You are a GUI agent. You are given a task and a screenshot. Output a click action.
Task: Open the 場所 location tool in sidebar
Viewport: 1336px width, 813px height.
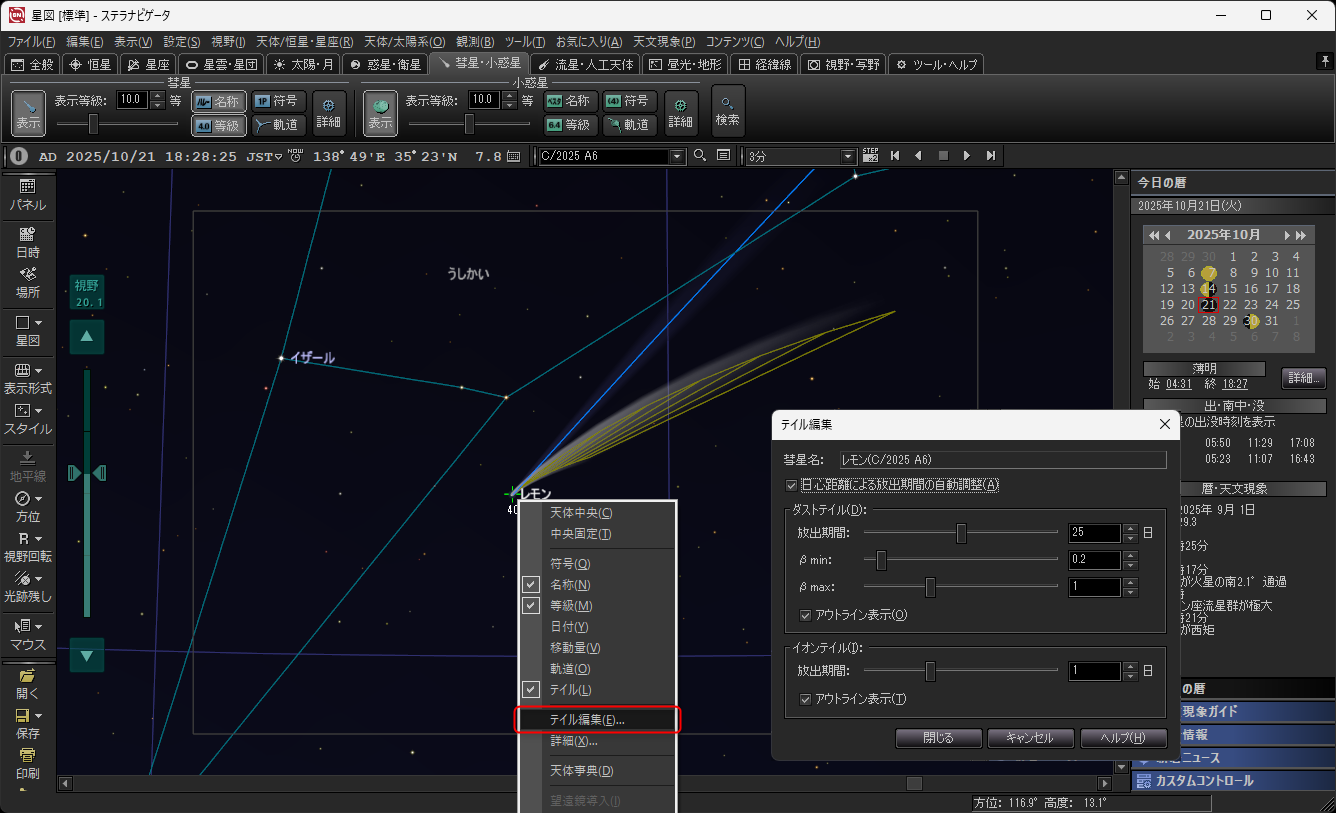[x=27, y=282]
